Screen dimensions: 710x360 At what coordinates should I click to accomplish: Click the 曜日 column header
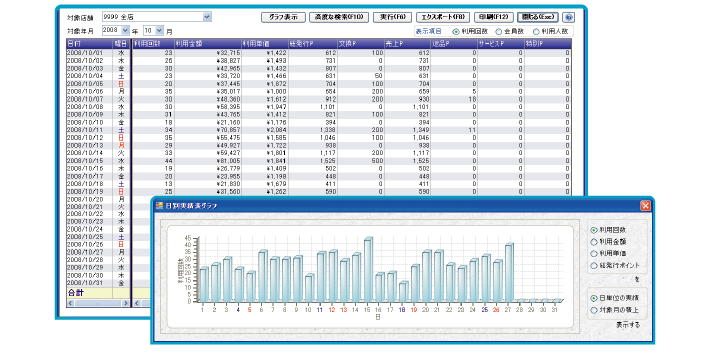(121, 44)
